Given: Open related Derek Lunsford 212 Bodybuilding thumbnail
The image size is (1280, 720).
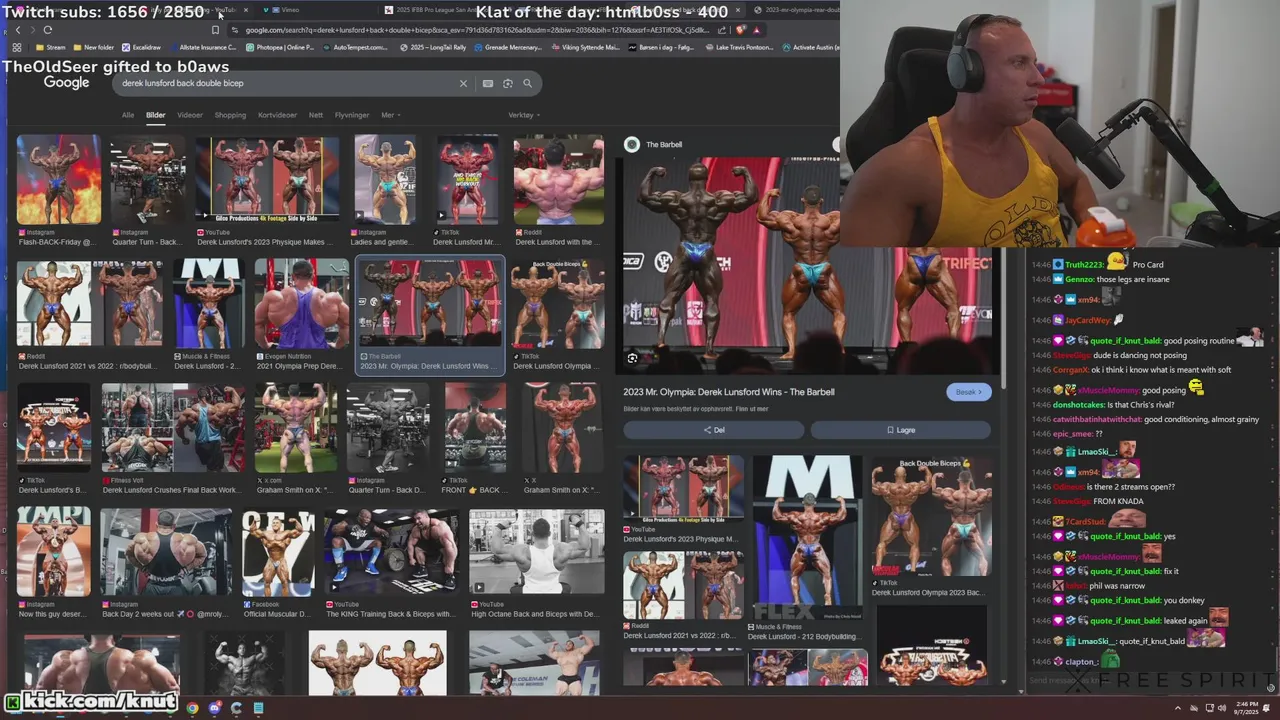Looking at the screenshot, I should pos(807,538).
